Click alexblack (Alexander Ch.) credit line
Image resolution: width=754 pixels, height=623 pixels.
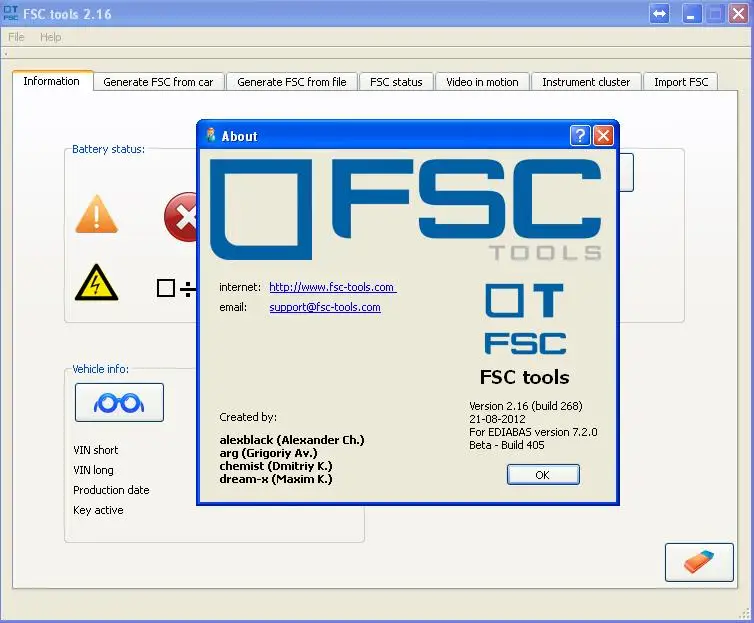click(x=292, y=440)
